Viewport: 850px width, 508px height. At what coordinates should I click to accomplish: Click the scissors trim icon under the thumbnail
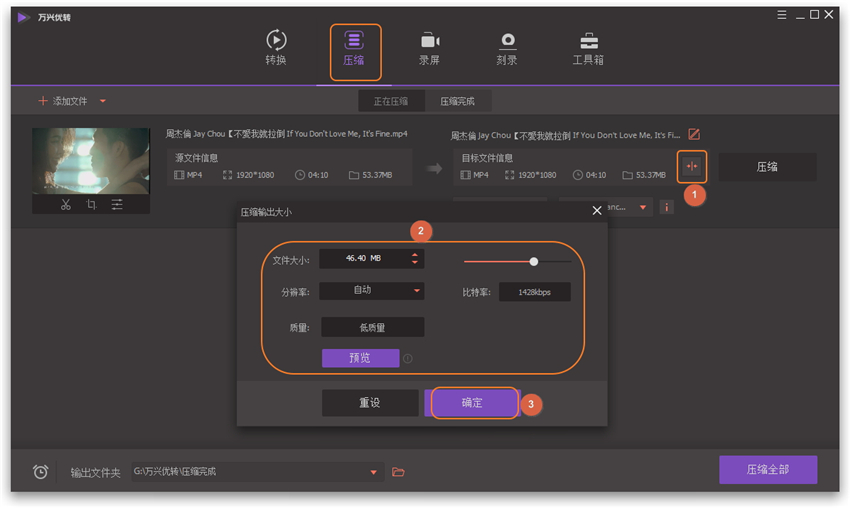pos(65,204)
